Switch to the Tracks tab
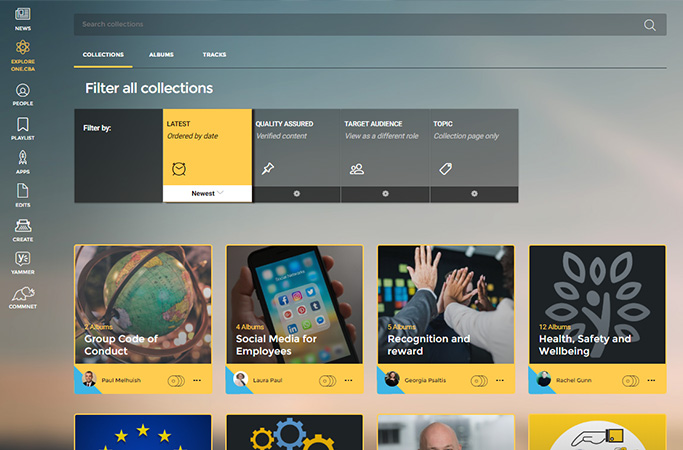Image resolution: width=683 pixels, height=450 pixels. tap(214, 55)
